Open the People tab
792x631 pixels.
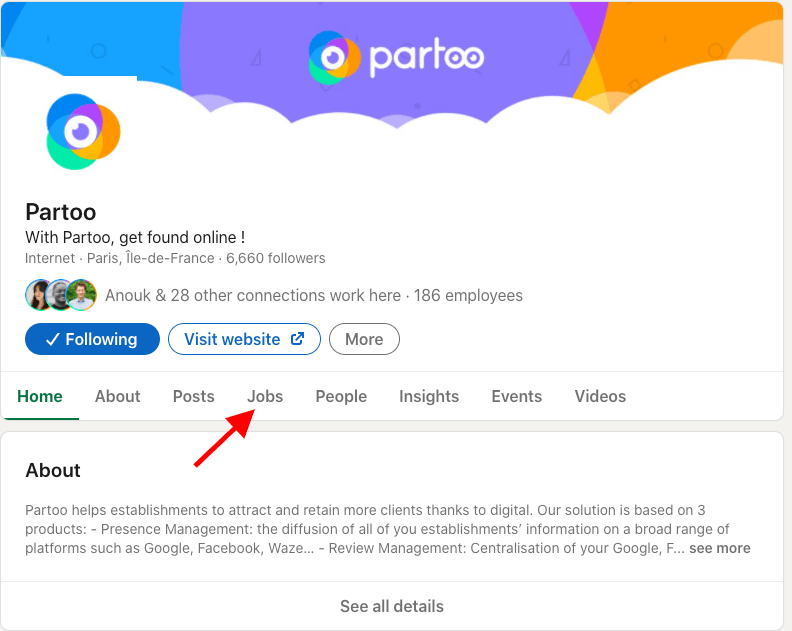pos(341,396)
